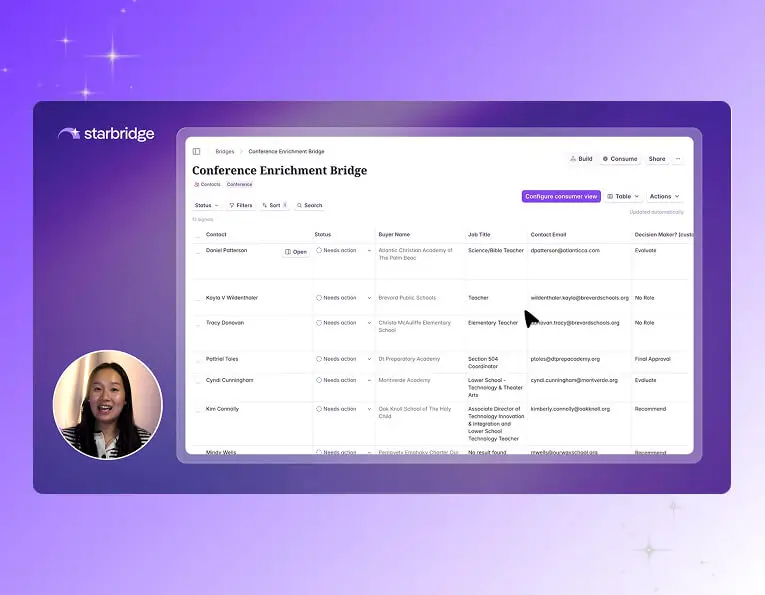Click Dt Preparatory Academy buyer cell

pyautogui.click(x=409, y=359)
